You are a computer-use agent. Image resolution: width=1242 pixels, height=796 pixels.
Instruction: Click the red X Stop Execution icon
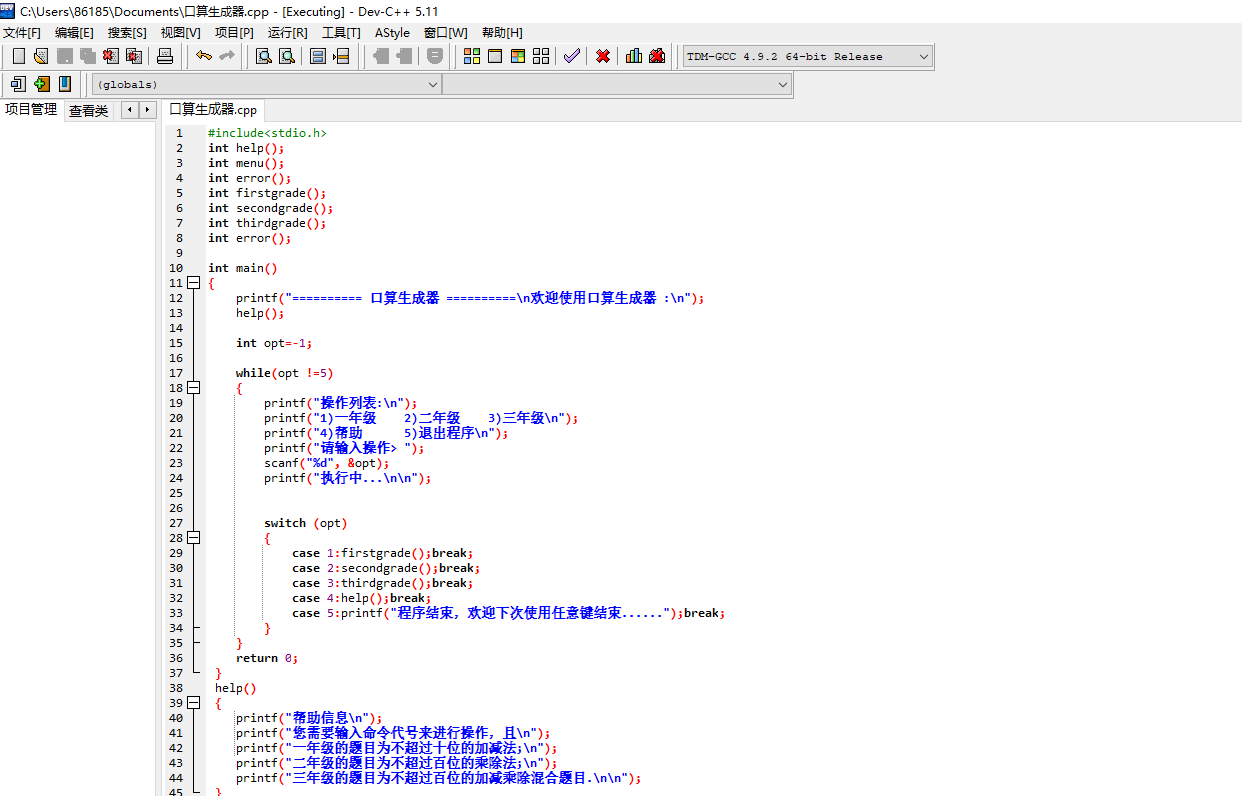pyautogui.click(x=603, y=56)
